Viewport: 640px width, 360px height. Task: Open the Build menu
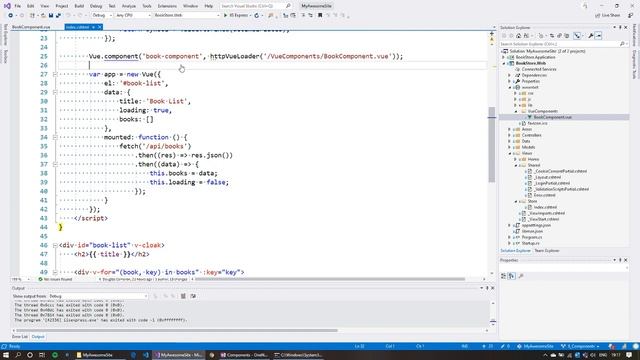click(79, 6)
